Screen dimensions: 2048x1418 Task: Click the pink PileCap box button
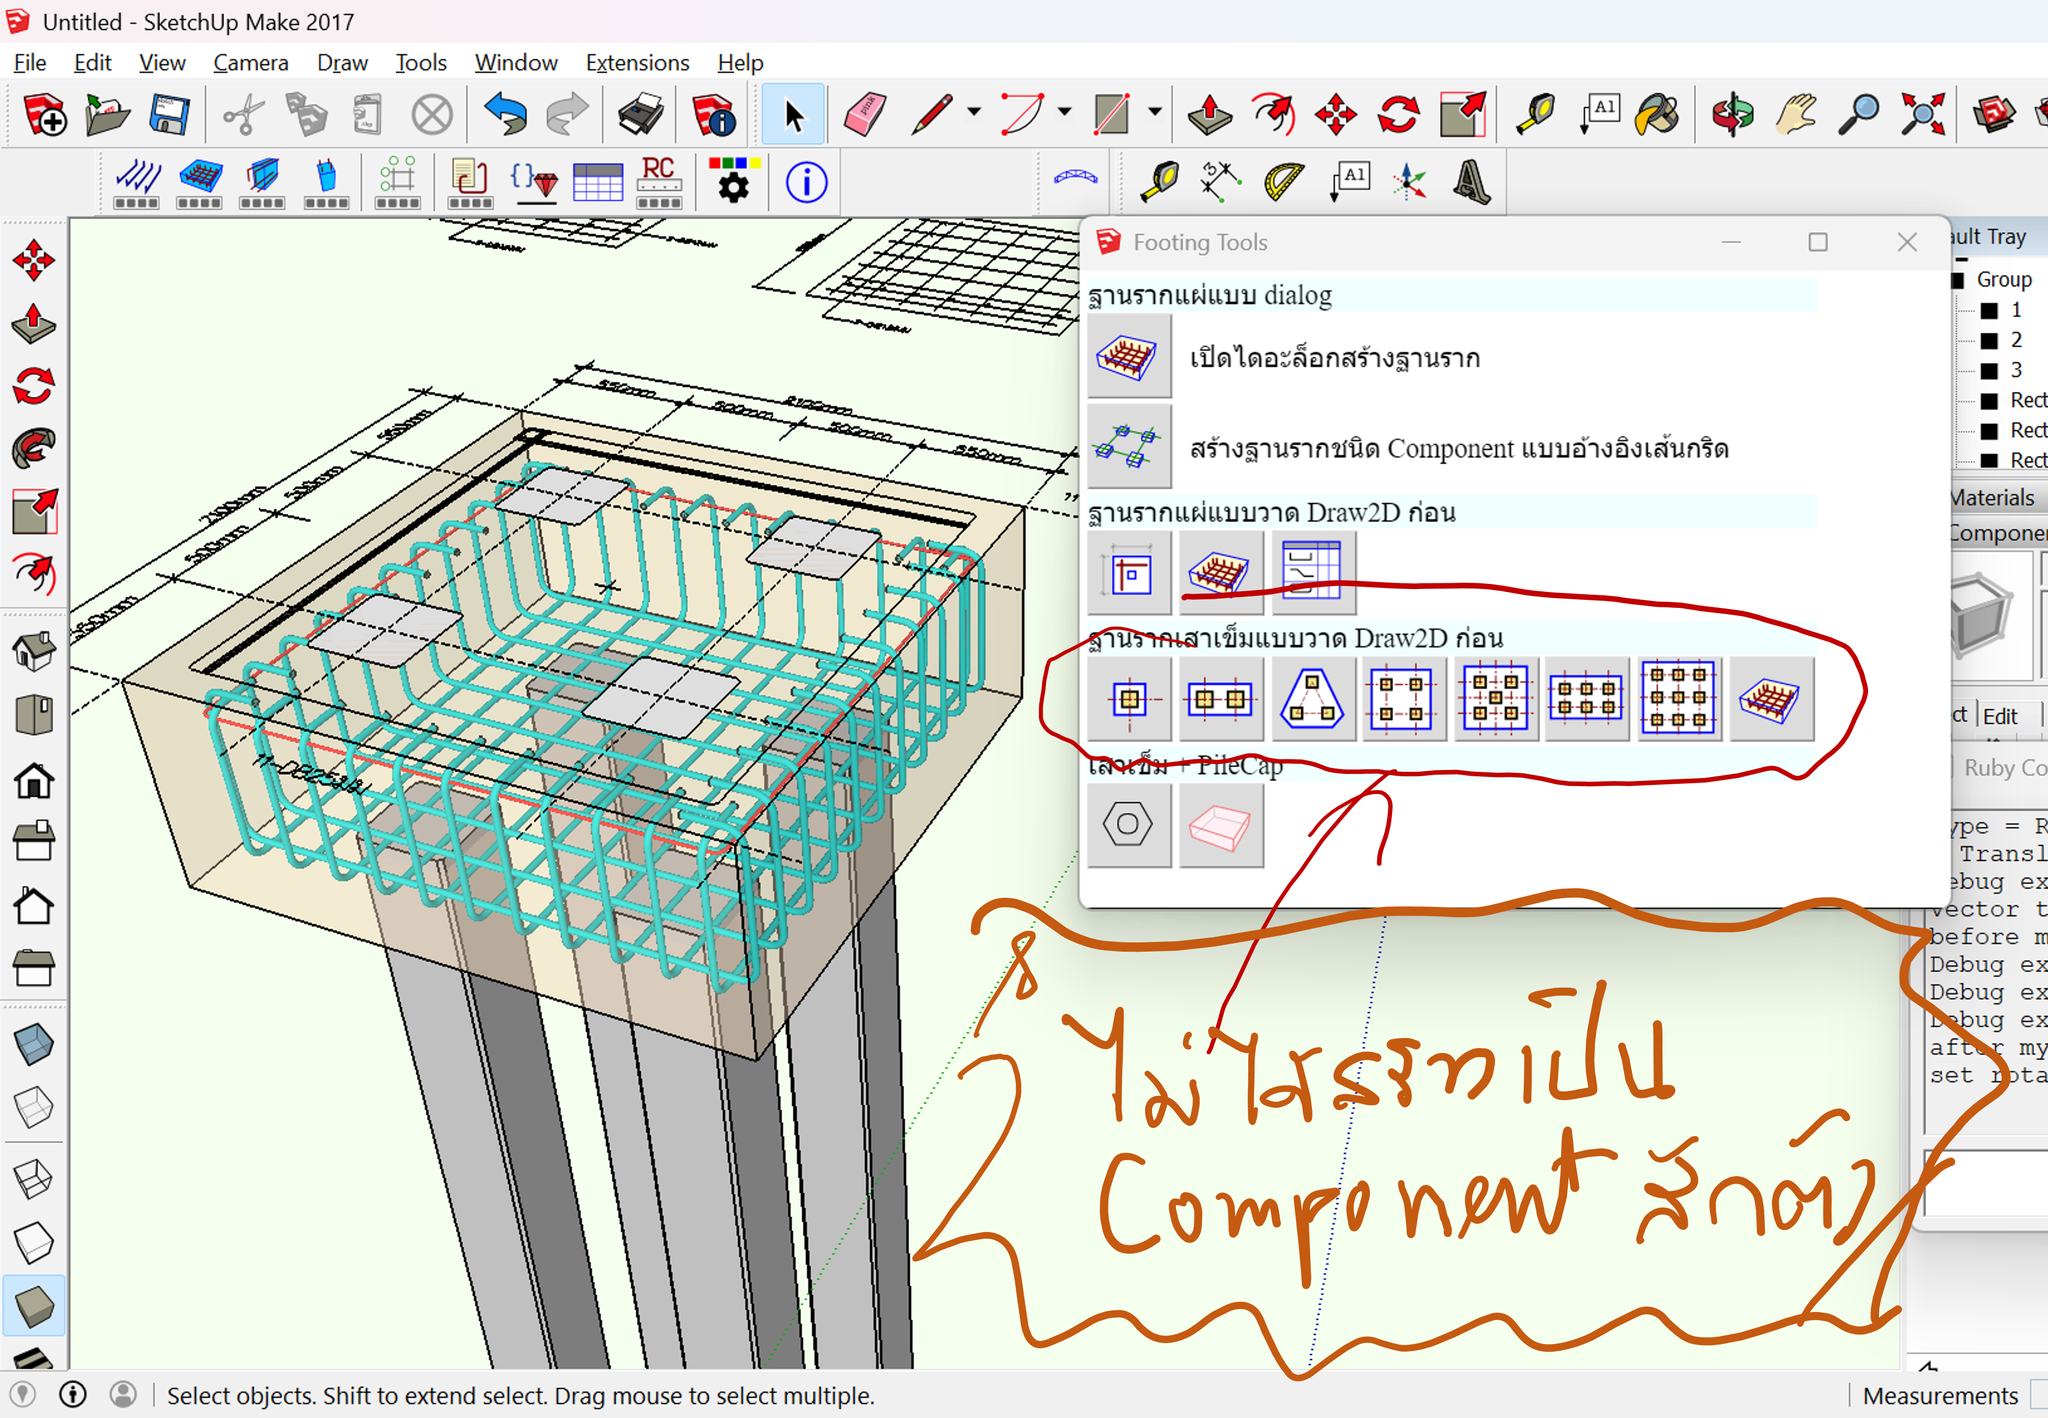[1221, 825]
